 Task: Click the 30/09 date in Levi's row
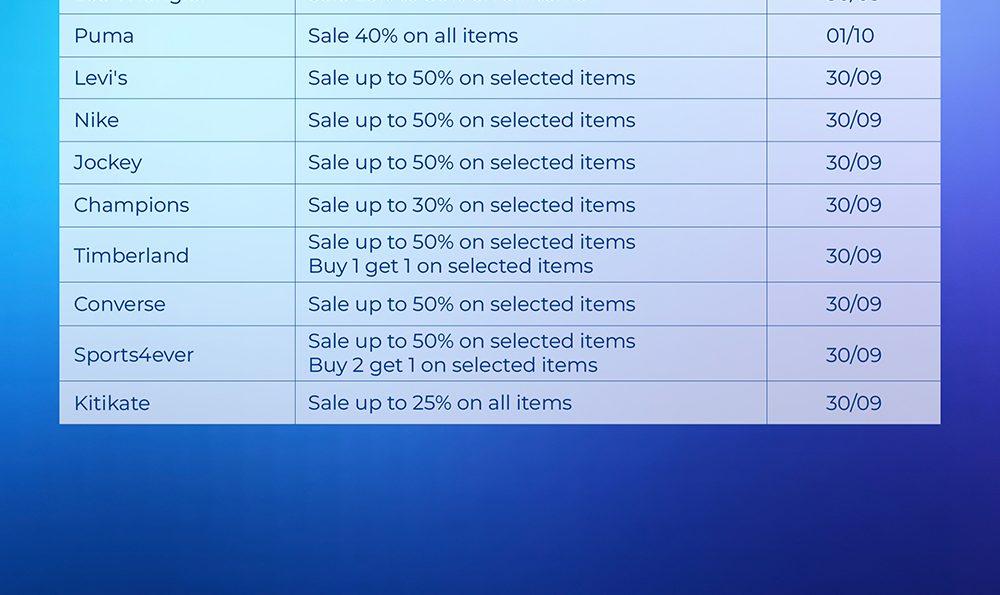854,78
